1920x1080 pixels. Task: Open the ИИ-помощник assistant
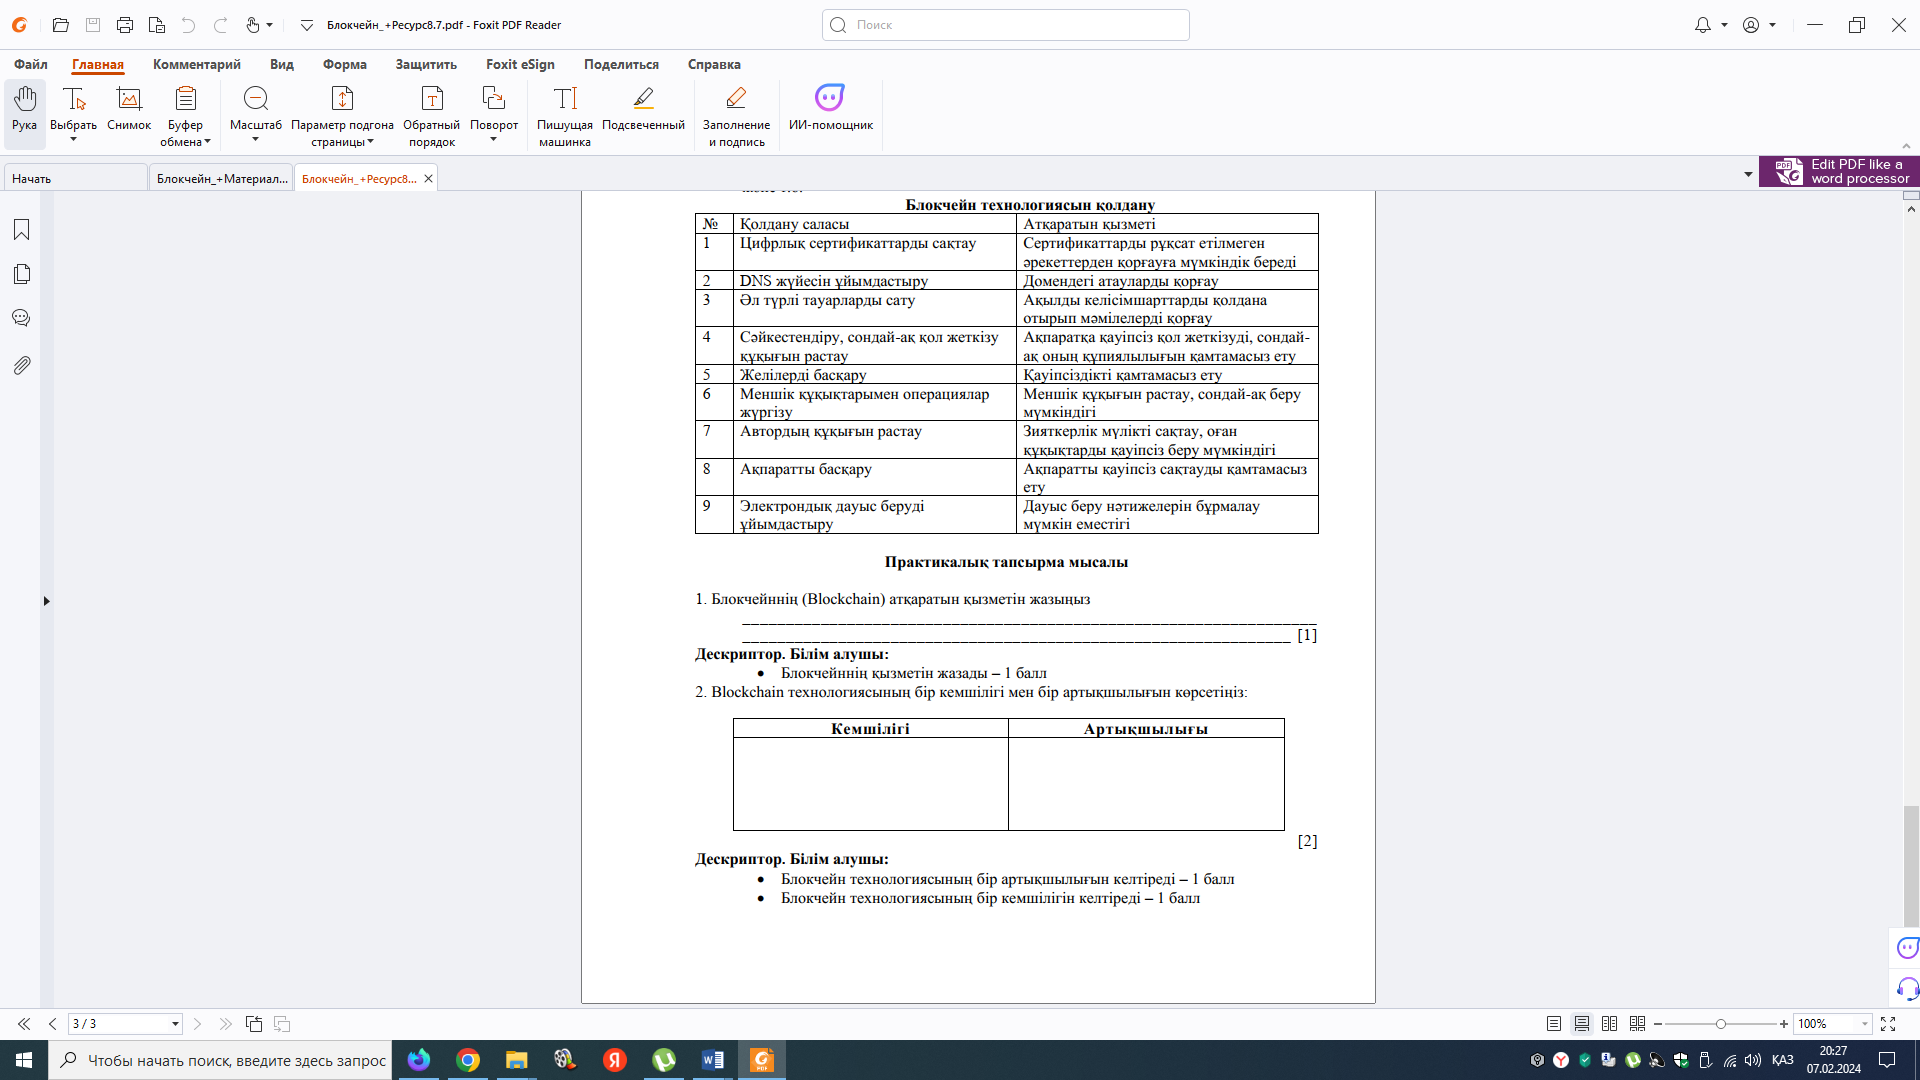(x=830, y=108)
